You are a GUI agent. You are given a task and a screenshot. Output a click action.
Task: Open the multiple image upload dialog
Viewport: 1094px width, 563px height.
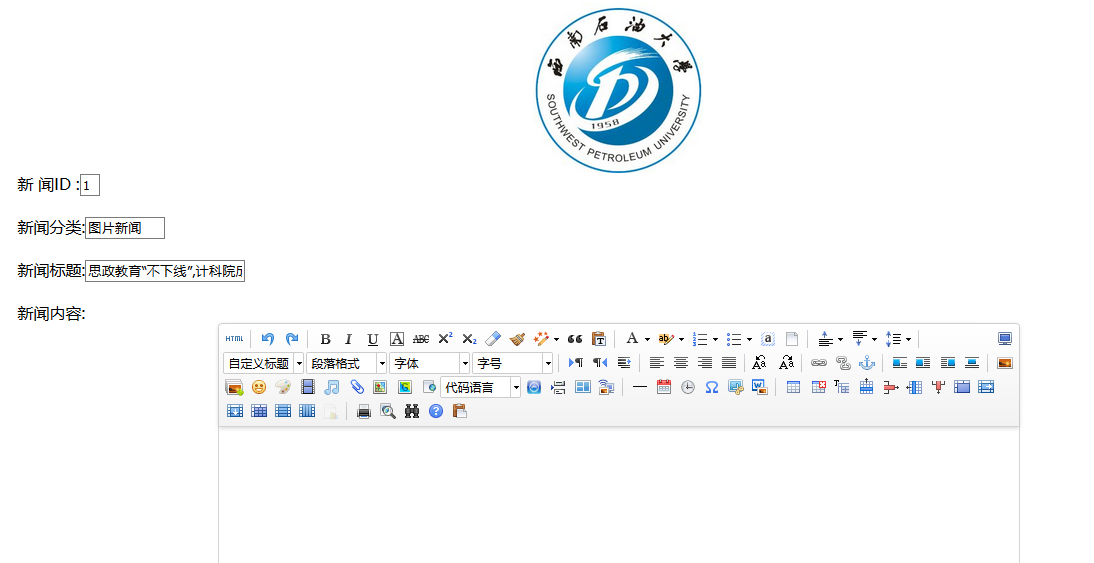click(234, 387)
